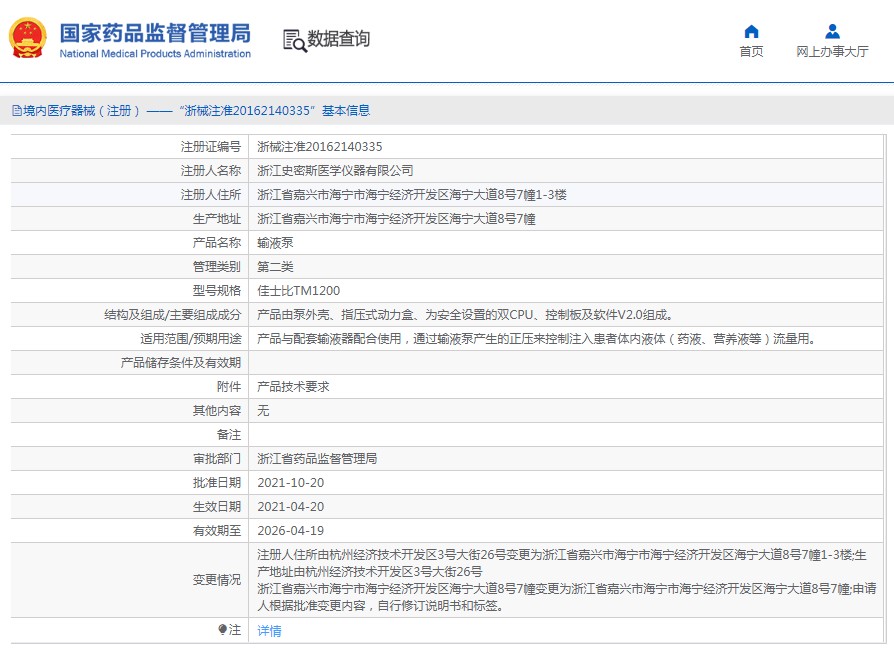Select text 产品与配套输液器配合使用
Screen dimensions: 894x651
329,339
